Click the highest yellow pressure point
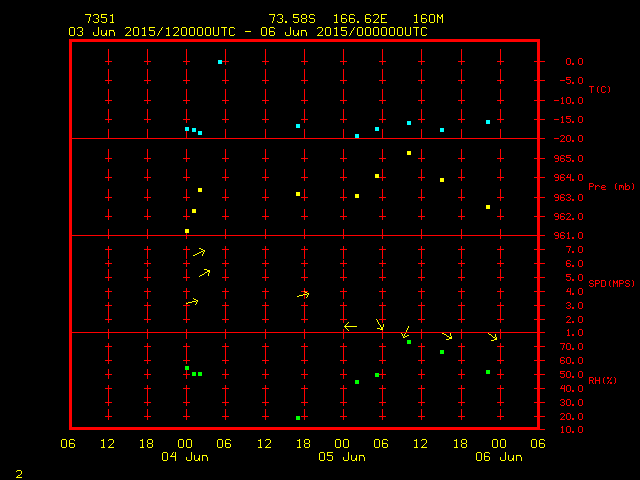The image size is (640, 480). click(x=409, y=153)
